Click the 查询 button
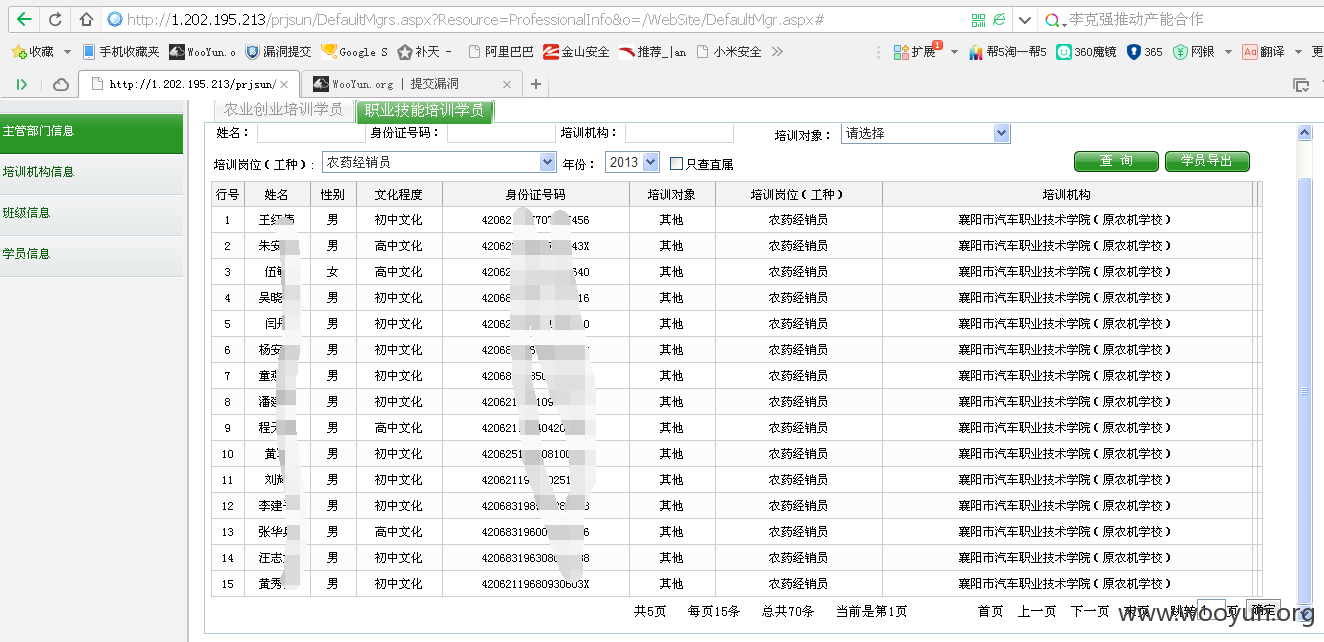 click(x=1116, y=161)
